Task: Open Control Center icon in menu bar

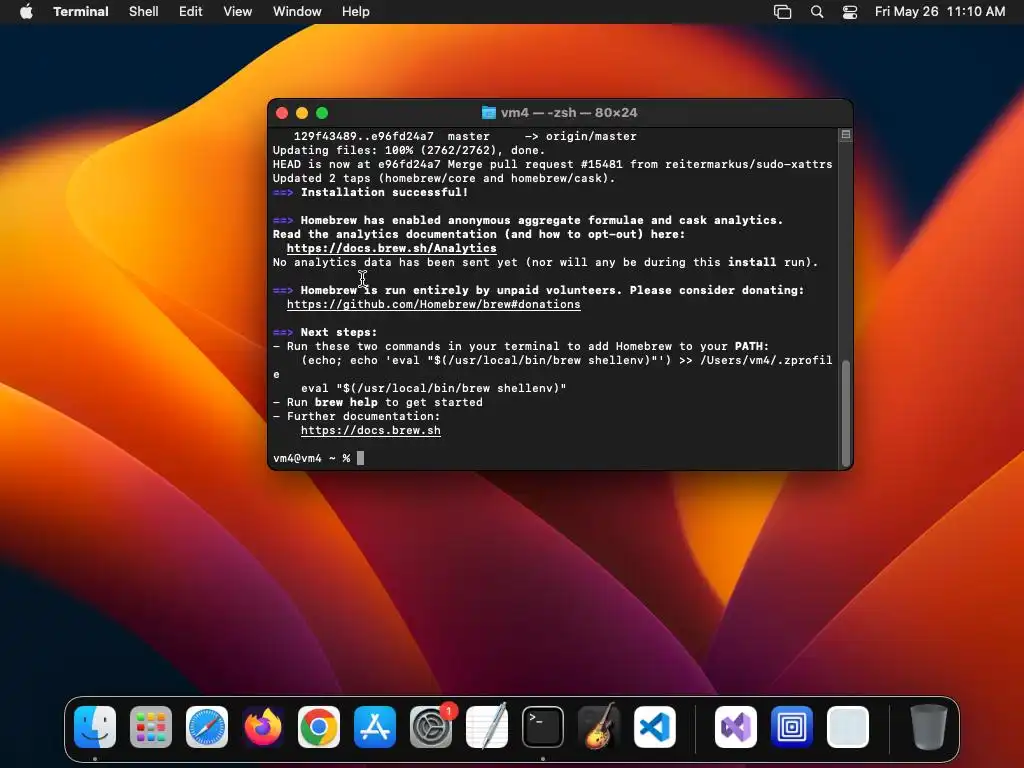Action: (850, 12)
